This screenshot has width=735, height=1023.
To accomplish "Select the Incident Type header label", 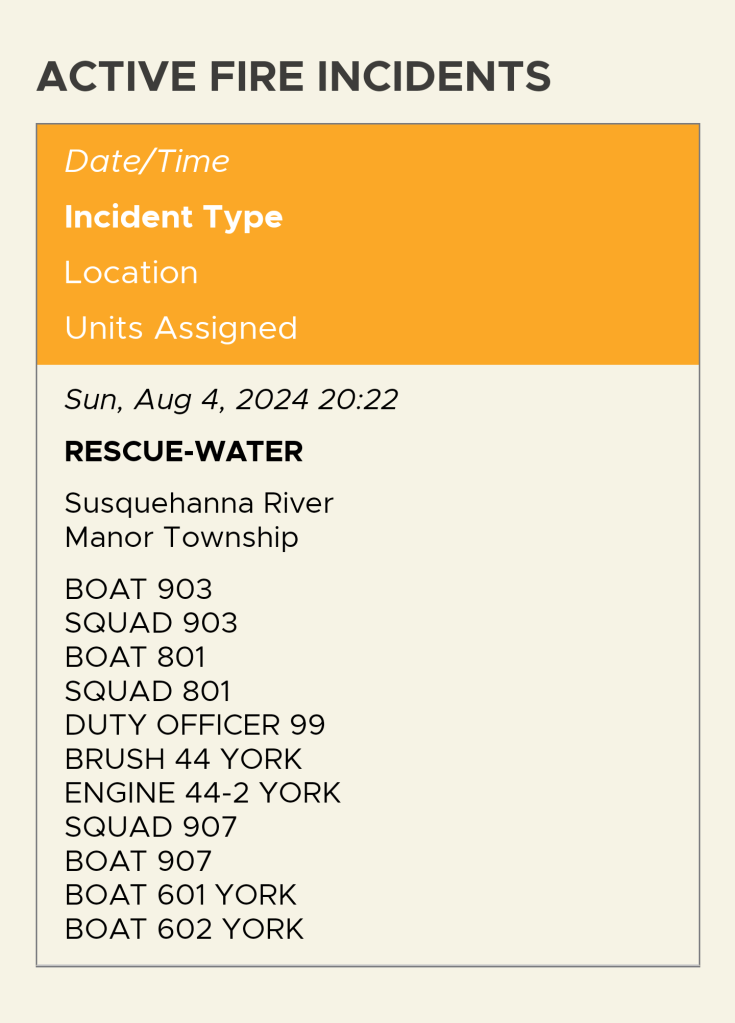I will (x=173, y=218).
